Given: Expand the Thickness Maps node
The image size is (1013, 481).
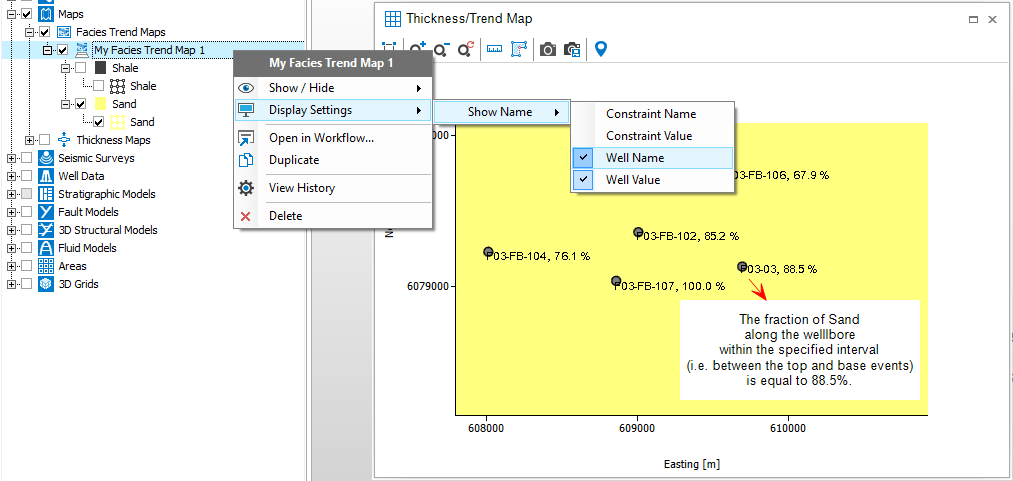Looking at the screenshot, I should (x=30, y=140).
